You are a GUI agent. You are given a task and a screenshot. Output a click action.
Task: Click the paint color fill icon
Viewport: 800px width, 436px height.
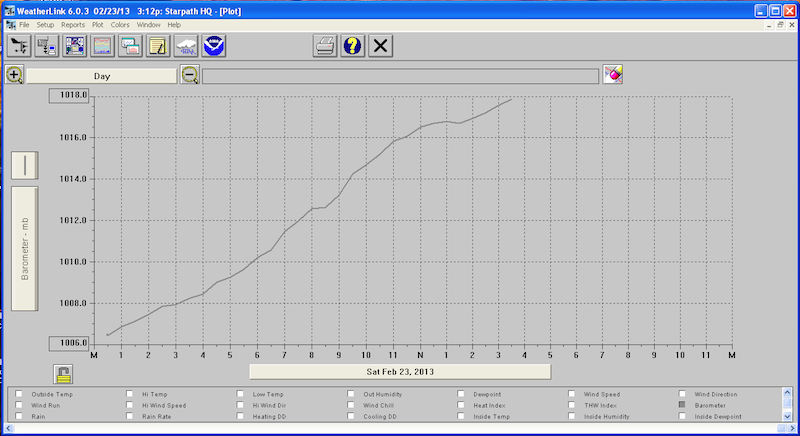click(x=613, y=74)
